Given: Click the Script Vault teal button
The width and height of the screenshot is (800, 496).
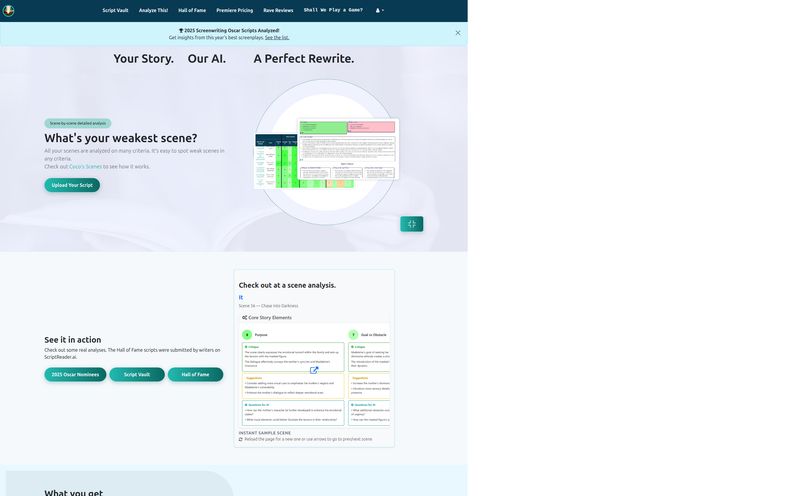Looking at the screenshot, I should tap(137, 375).
